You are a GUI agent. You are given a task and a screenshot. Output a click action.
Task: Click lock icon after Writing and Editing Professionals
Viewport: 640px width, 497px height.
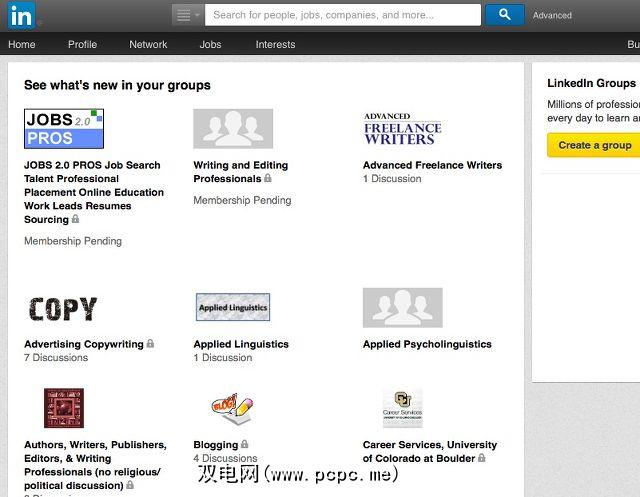click(268, 178)
